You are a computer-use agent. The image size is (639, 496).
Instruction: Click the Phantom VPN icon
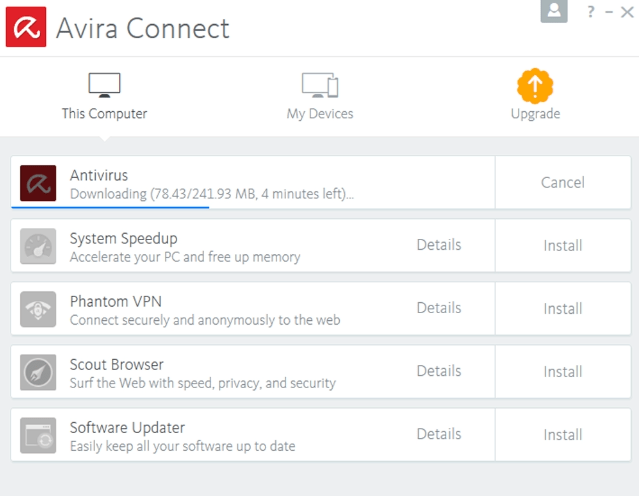click(x=38, y=309)
